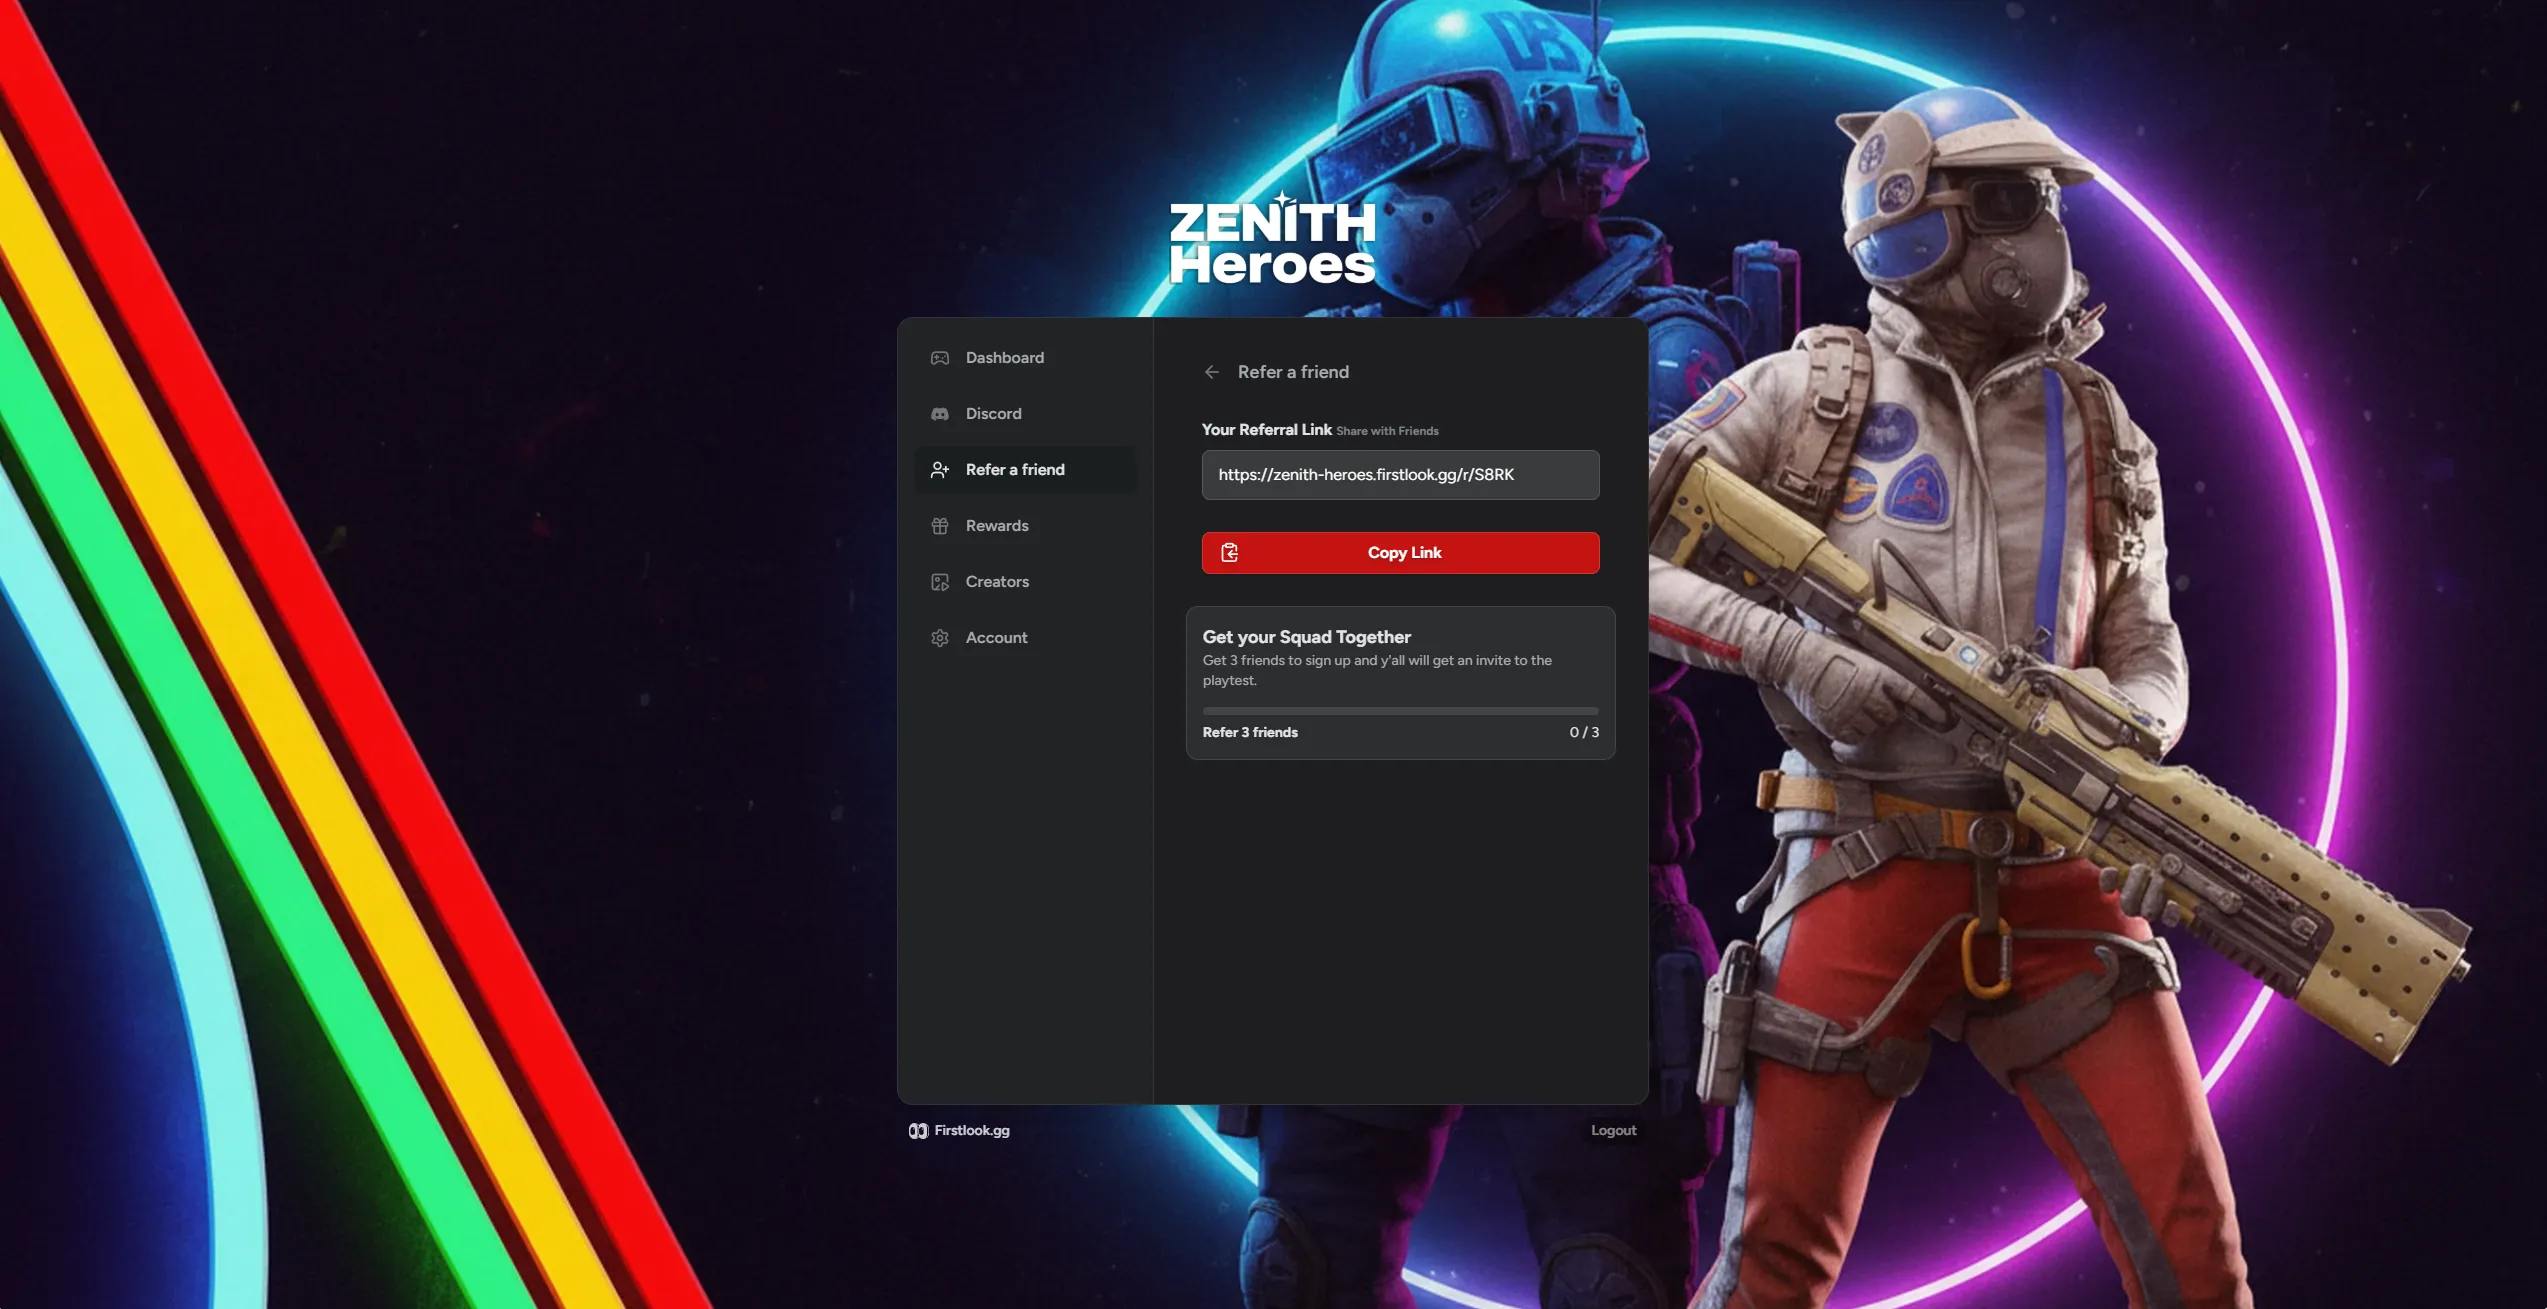Click the Refer 3 friends progress bar
The width and height of the screenshot is (2547, 1309).
coord(1400,710)
